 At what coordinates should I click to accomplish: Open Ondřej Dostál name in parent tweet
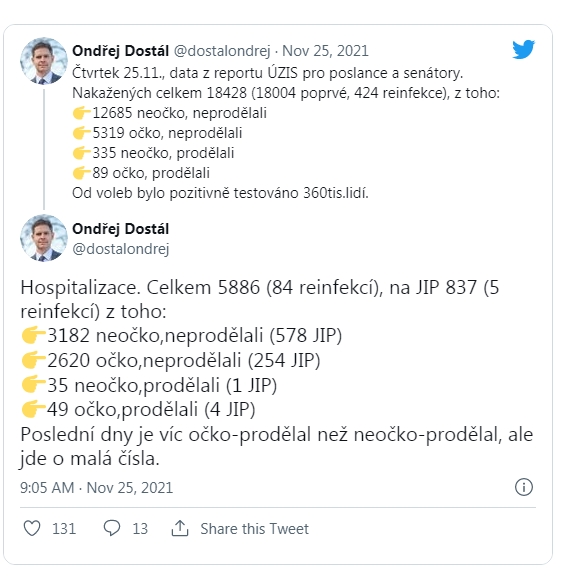click(120, 51)
